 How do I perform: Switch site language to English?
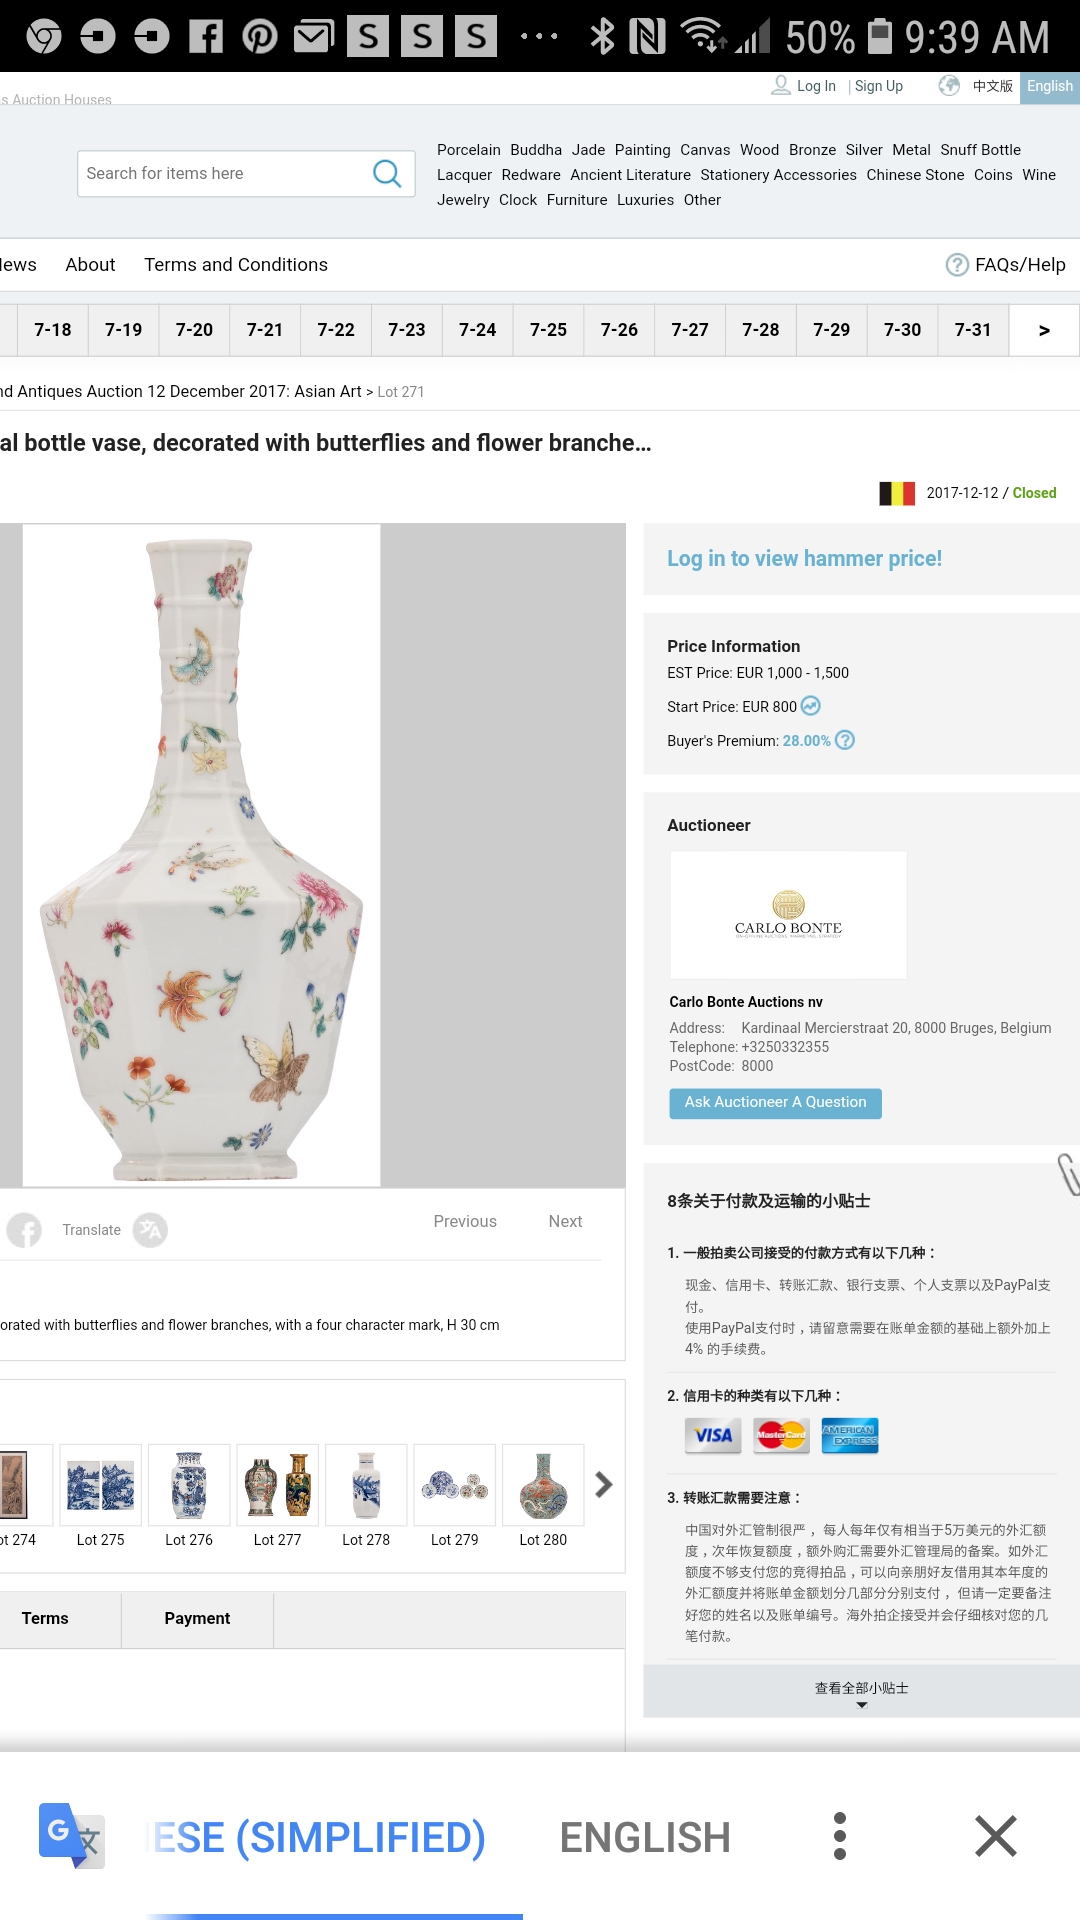point(1049,86)
